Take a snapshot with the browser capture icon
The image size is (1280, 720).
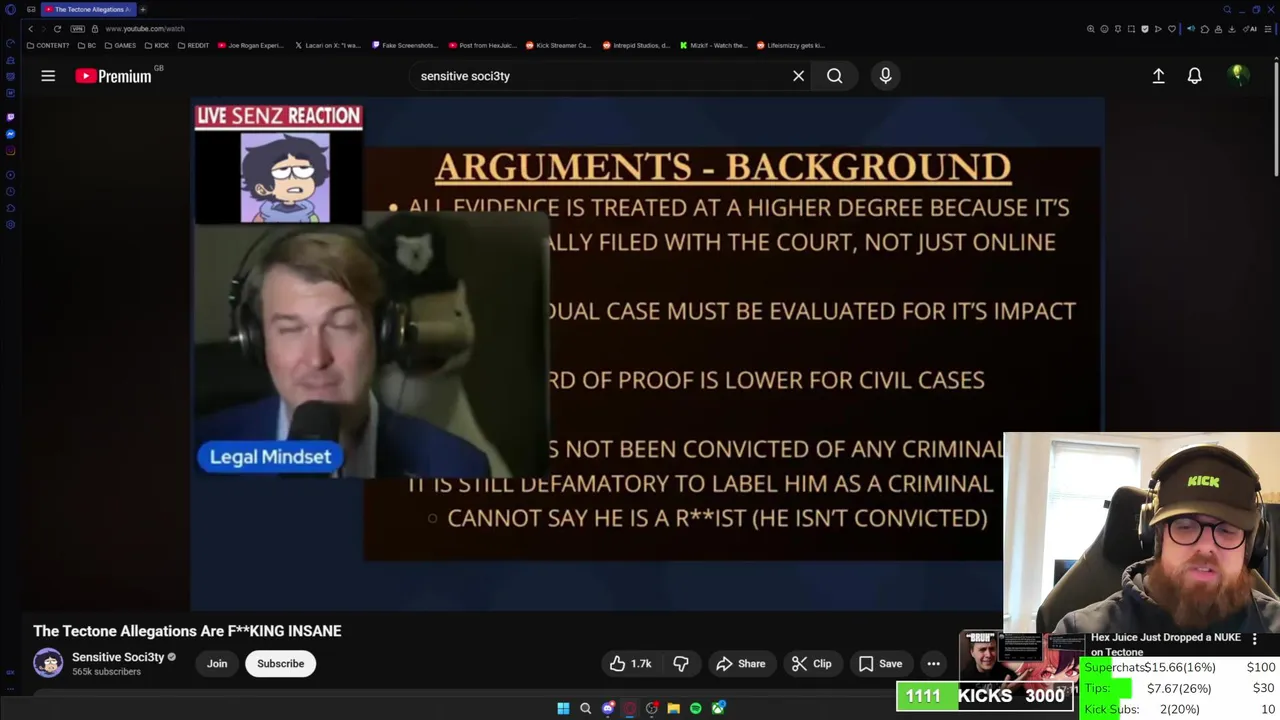tap(1131, 29)
